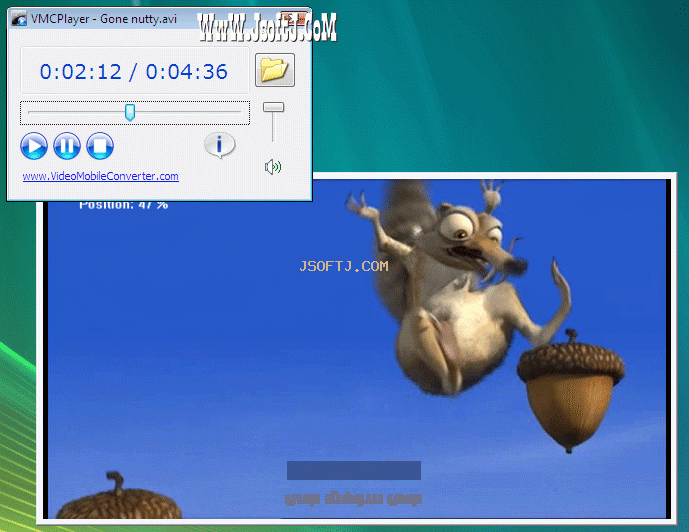Viewport: 689px width, 532px height.
Task: Click the video frame showing the squirrel
Action: 357,349
